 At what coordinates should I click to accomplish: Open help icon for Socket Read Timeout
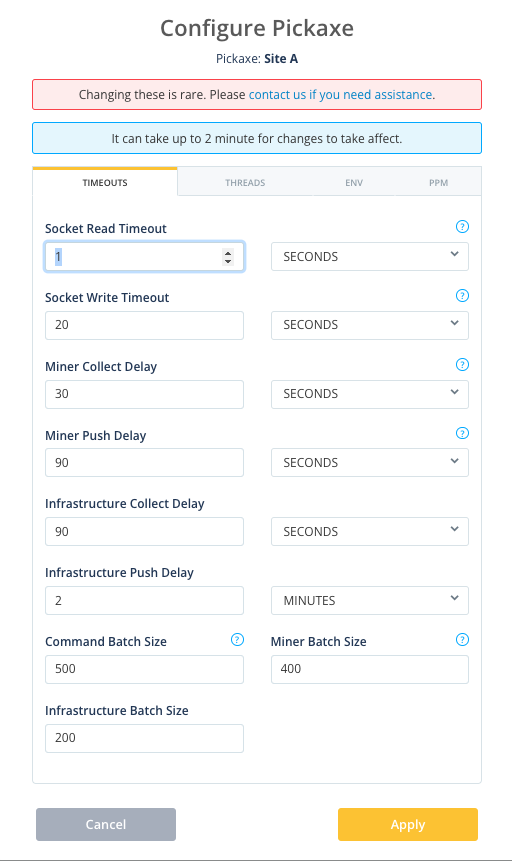tap(463, 226)
